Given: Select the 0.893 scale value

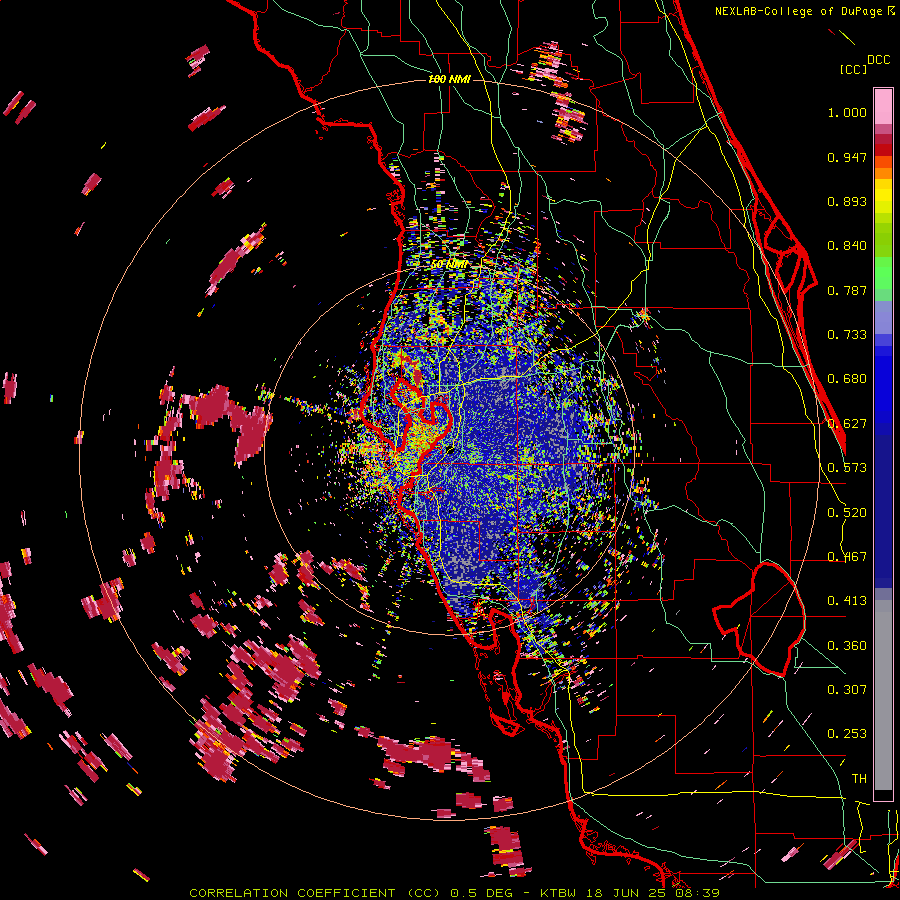Looking at the screenshot, I should (847, 201).
